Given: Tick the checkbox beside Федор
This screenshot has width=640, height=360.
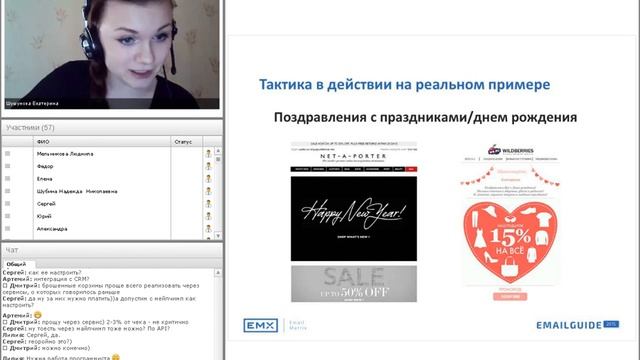Looking at the screenshot, I should click(x=7, y=166).
